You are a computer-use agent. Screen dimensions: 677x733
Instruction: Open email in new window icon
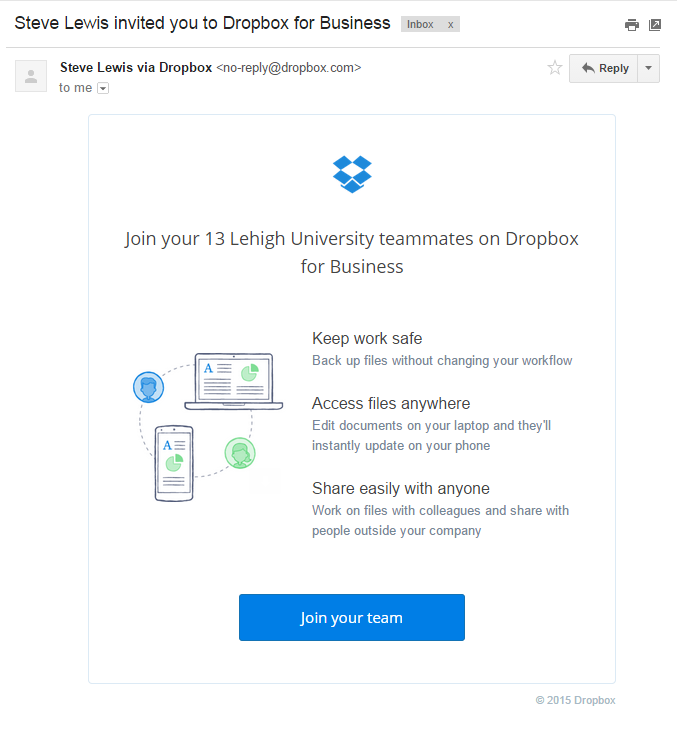click(655, 25)
